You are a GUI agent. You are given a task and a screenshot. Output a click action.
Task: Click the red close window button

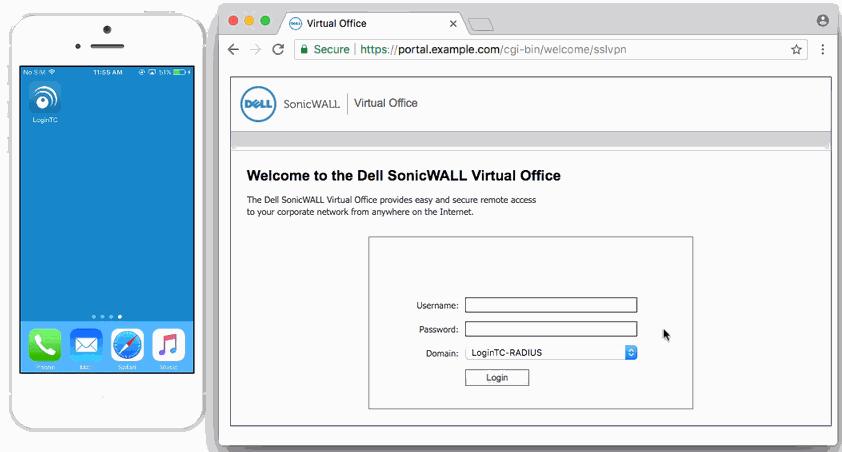(x=233, y=20)
